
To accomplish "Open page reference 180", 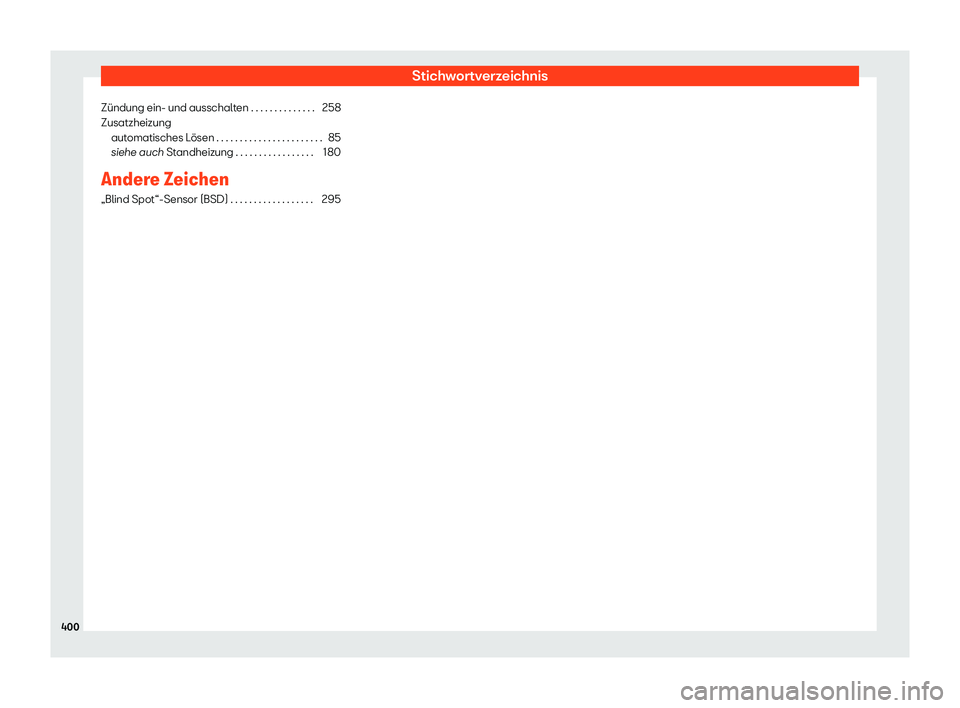I will 332,153.
